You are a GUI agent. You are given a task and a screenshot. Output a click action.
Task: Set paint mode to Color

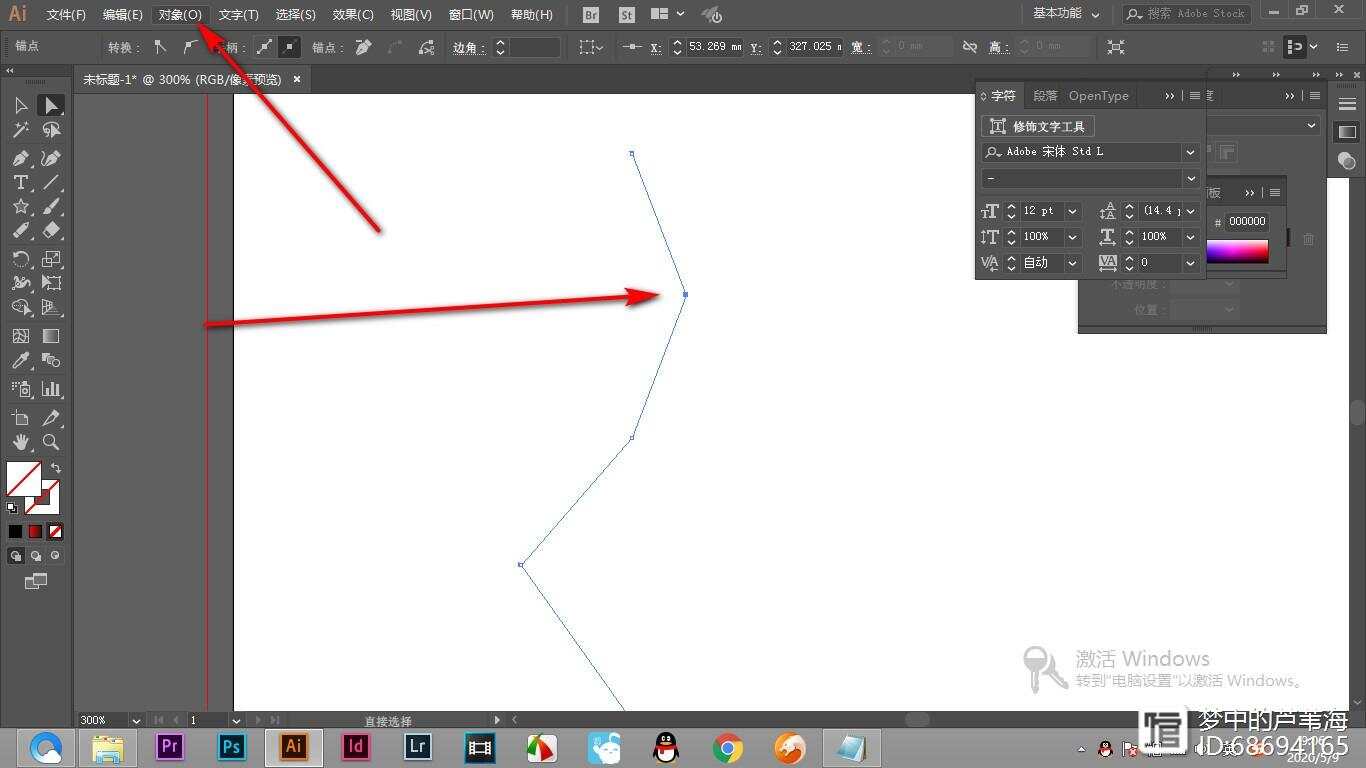(15, 532)
